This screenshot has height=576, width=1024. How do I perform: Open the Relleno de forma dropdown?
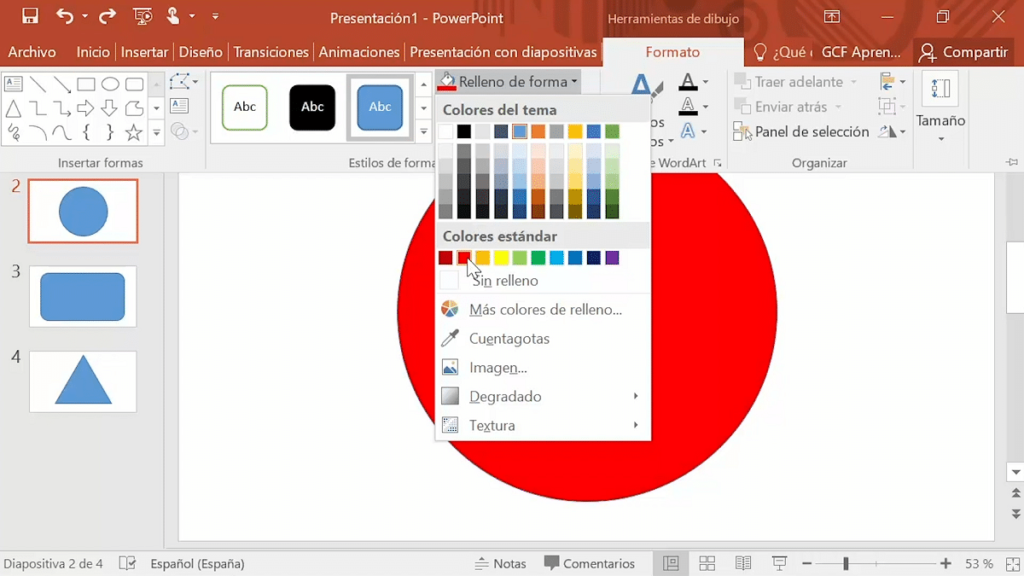point(508,82)
